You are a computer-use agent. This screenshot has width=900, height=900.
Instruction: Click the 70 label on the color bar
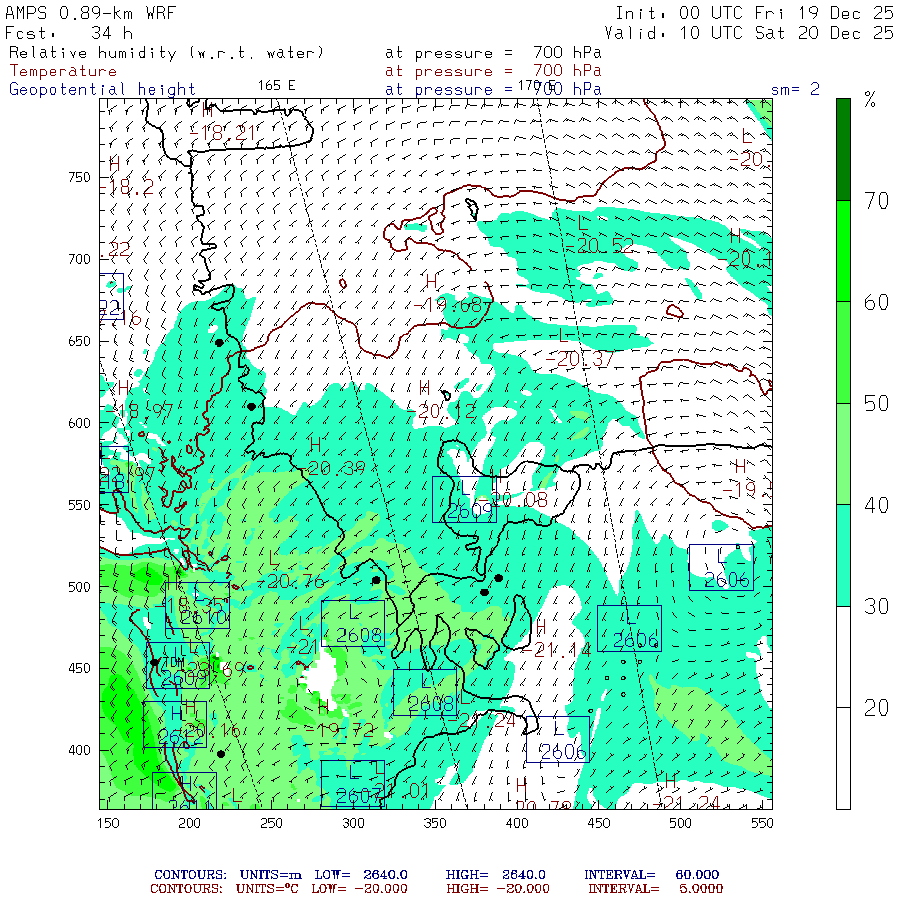876,201
